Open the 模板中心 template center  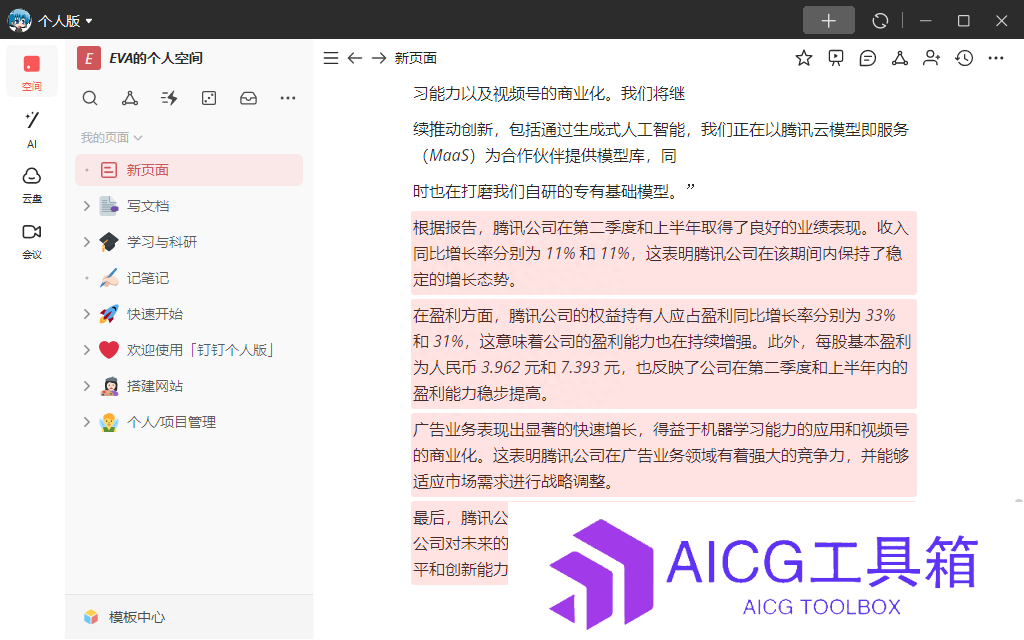click(124, 617)
